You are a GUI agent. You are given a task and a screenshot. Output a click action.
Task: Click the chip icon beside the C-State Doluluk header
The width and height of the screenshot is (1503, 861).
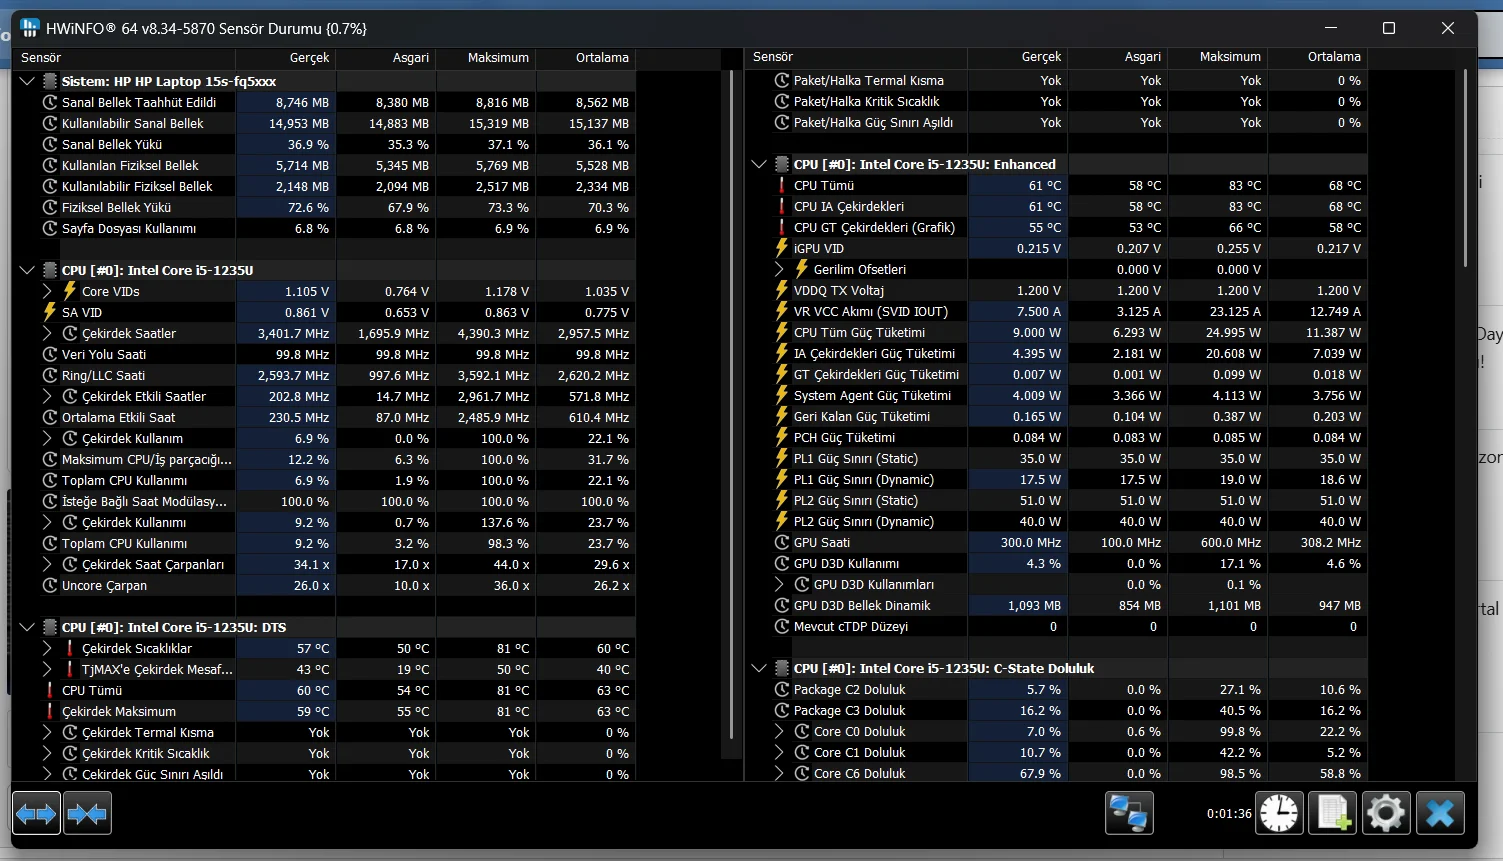click(x=782, y=668)
